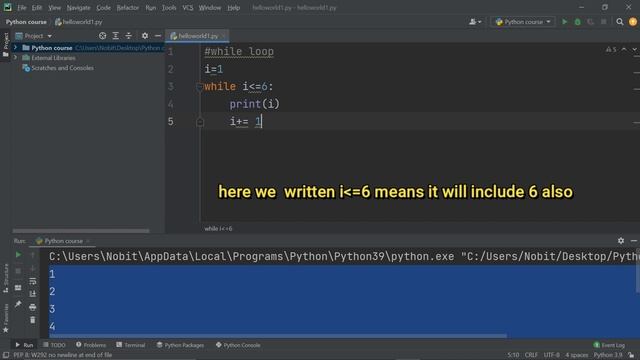Open the Window menu
This screenshot has height=360, width=640.
click(210, 7)
